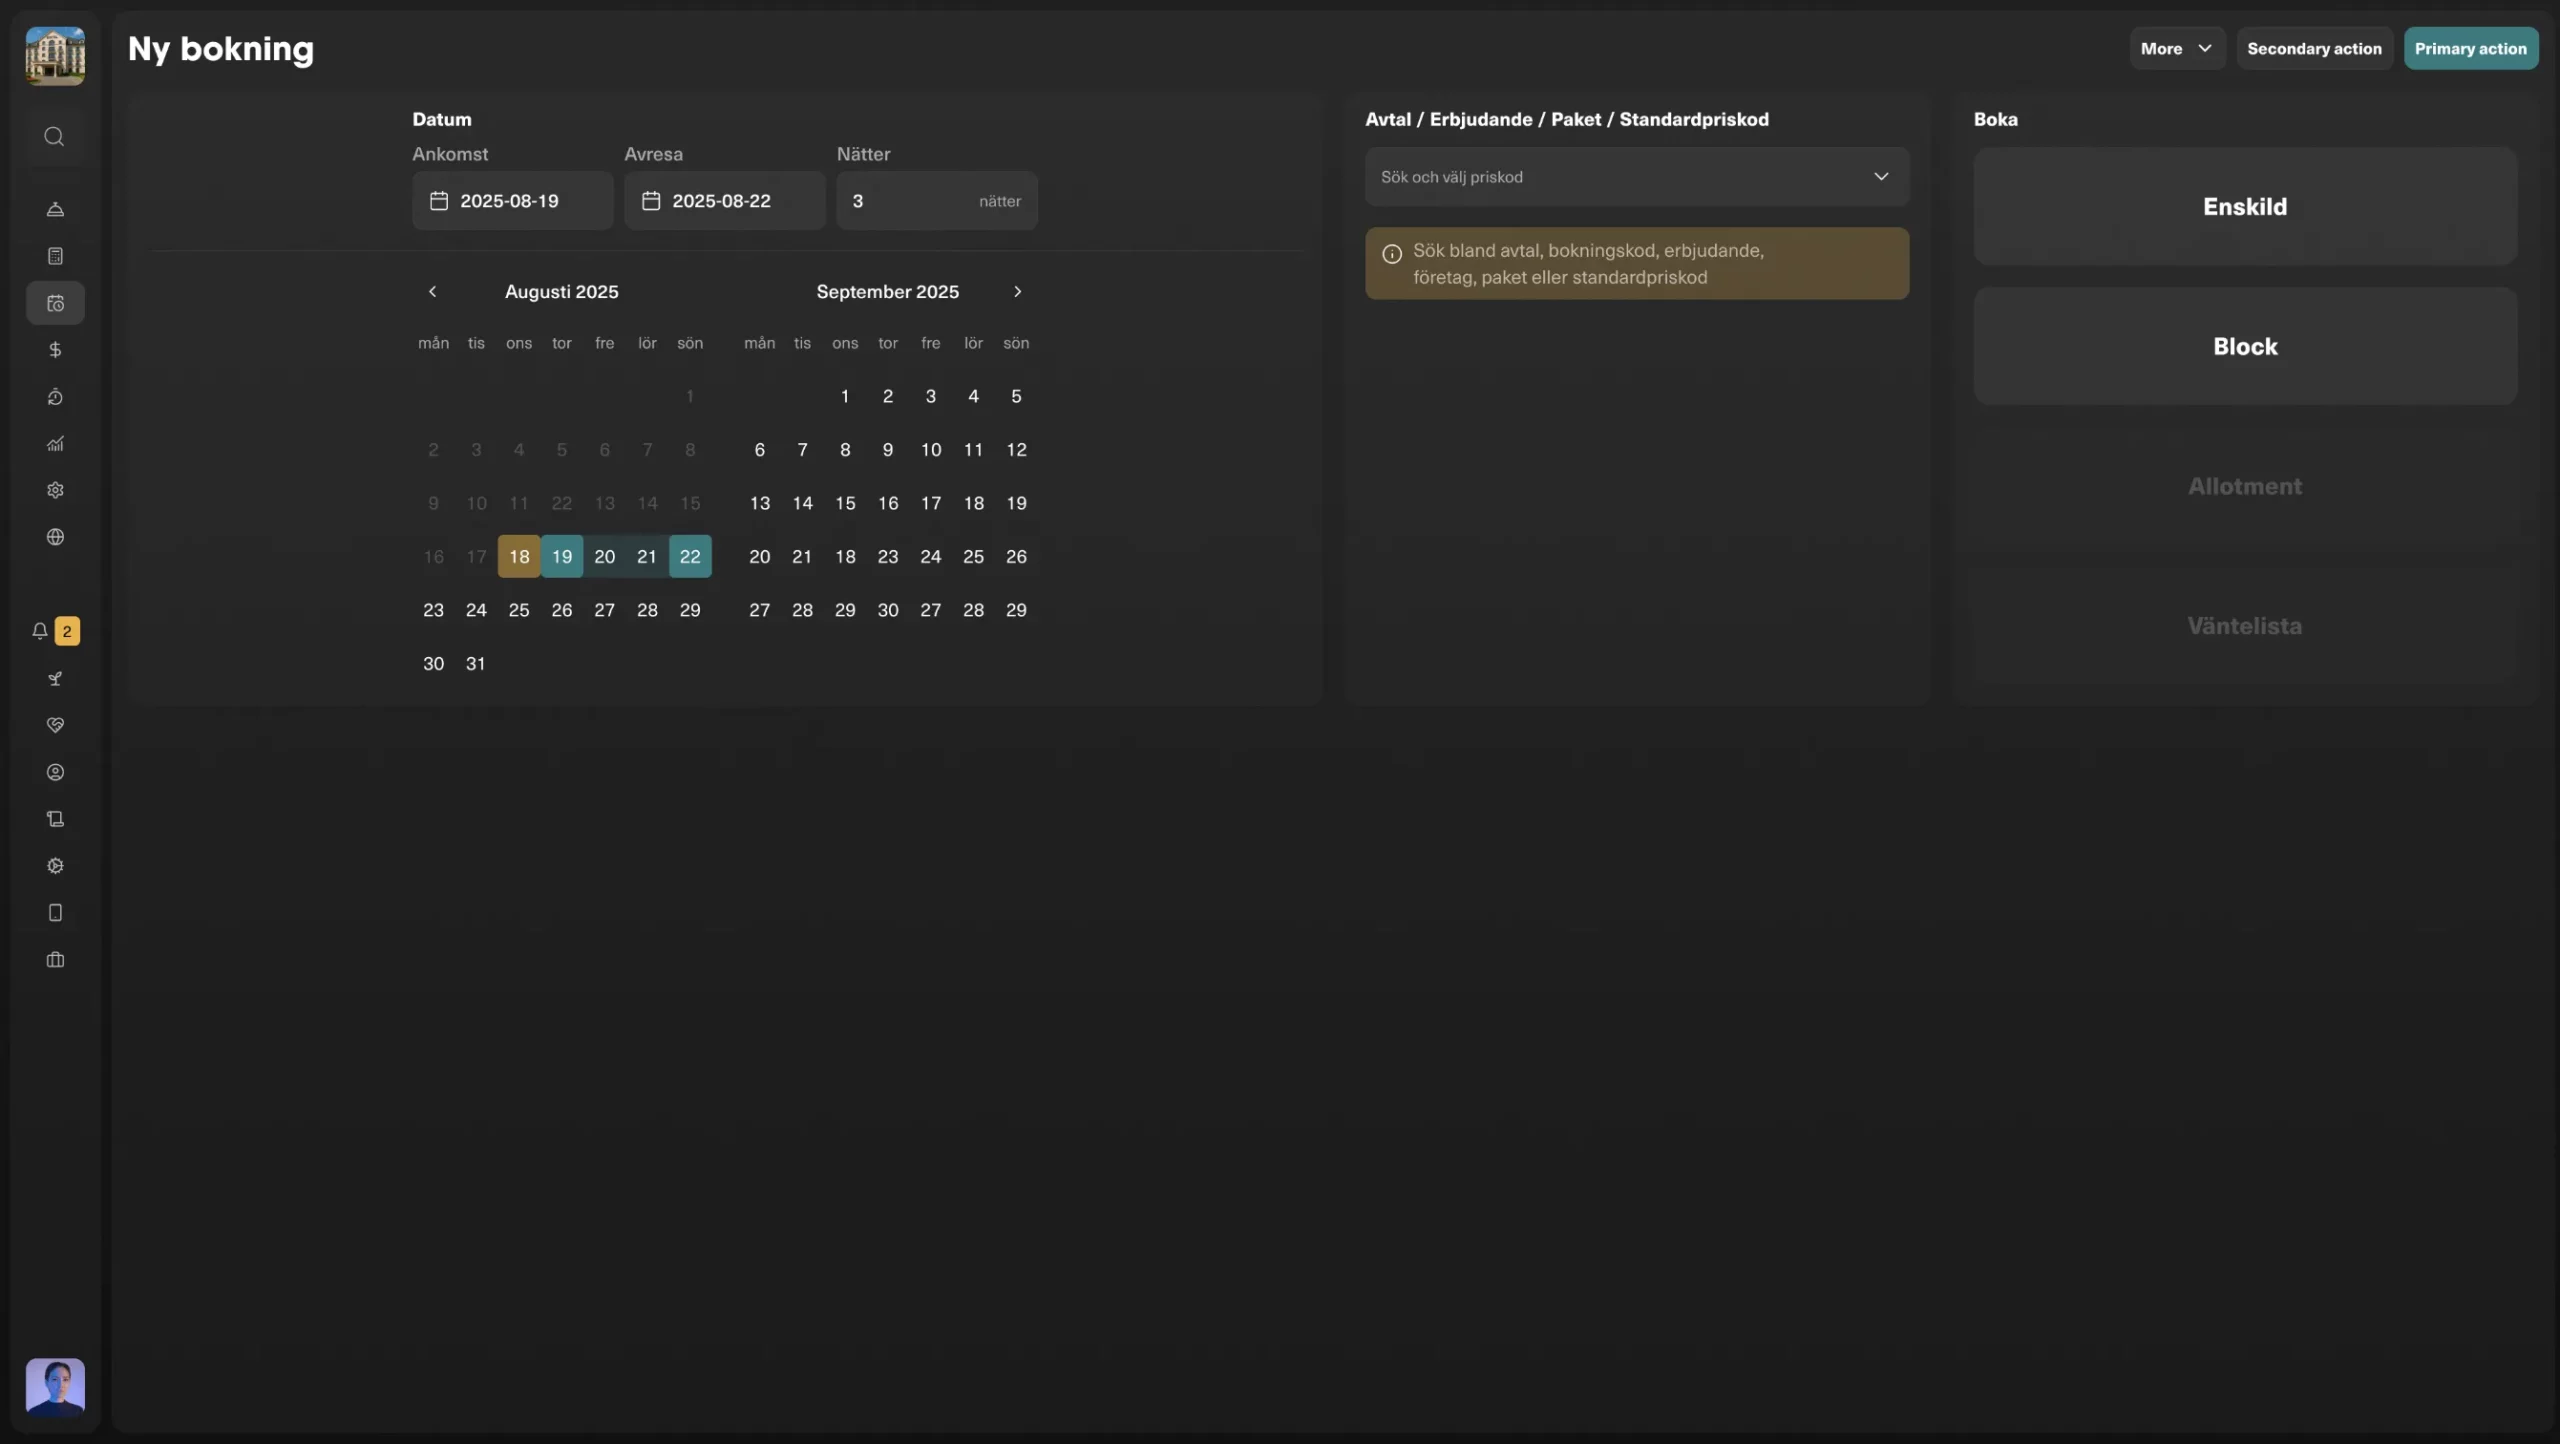Open the search tool in the sidebar

click(55, 137)
